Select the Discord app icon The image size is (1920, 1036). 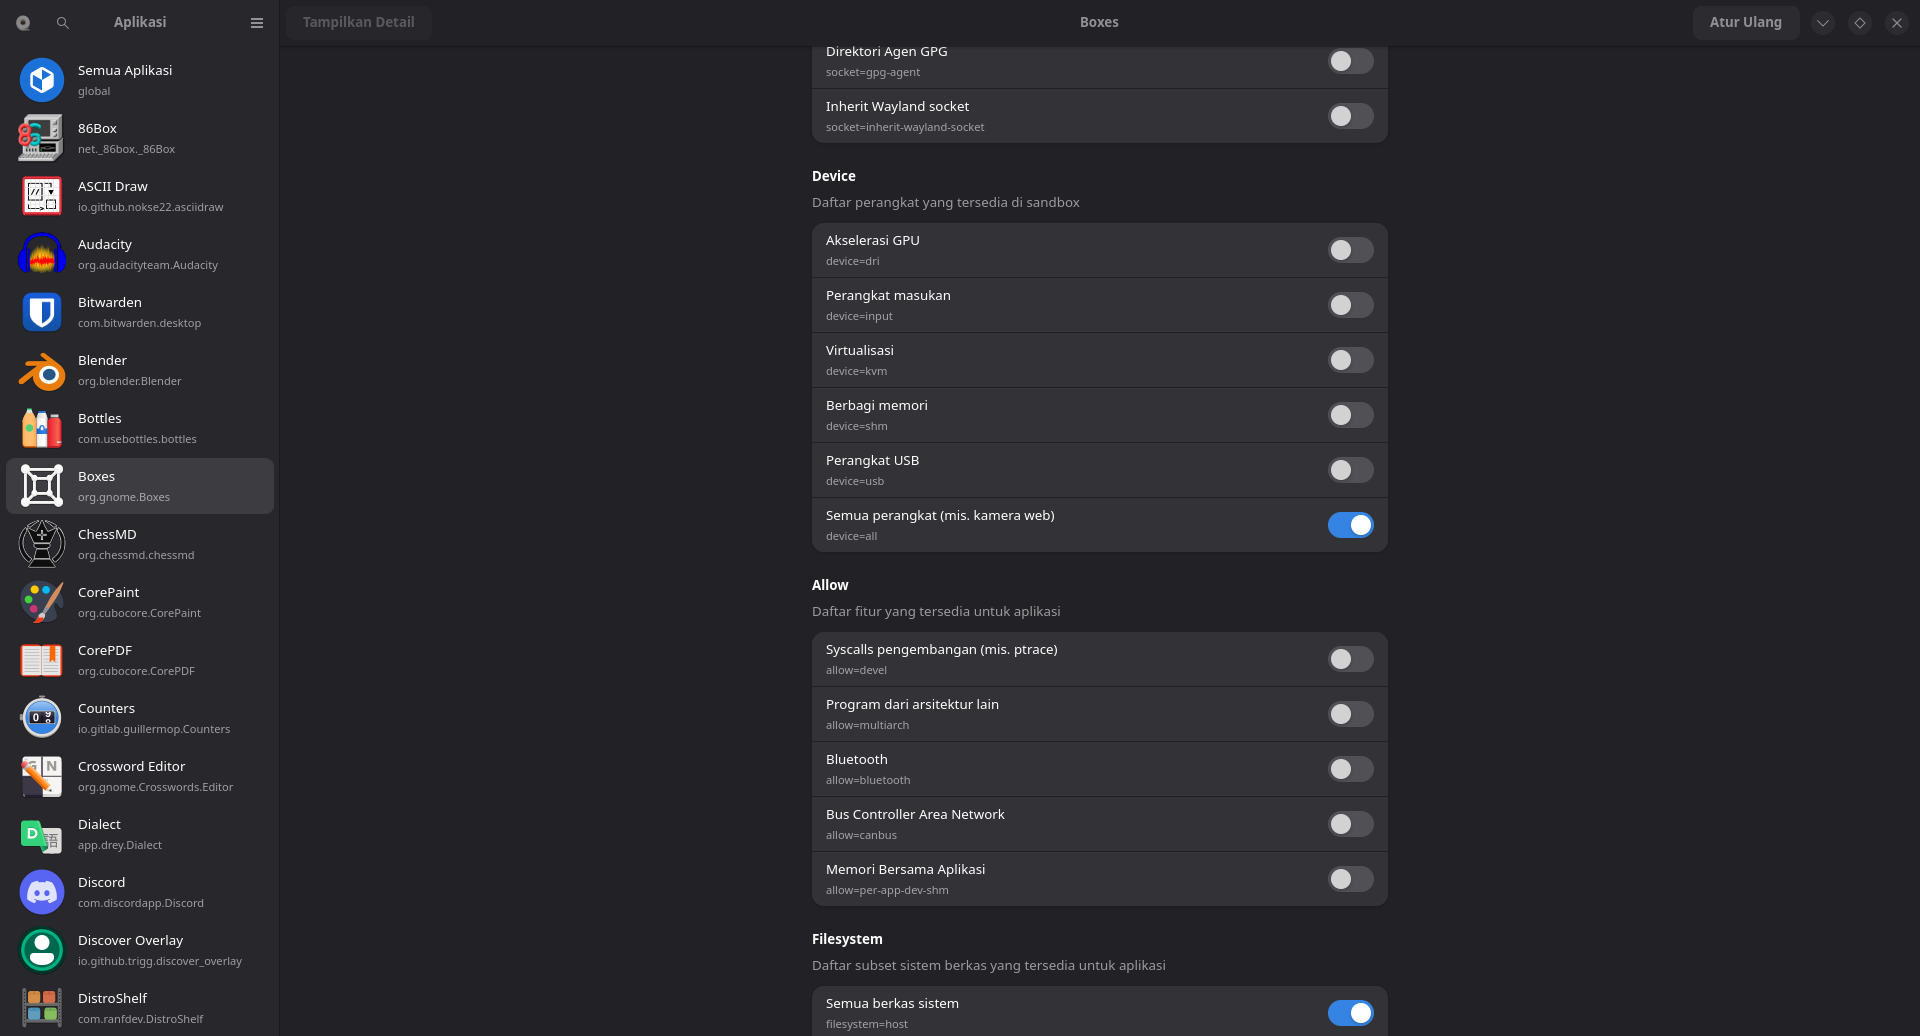42,892
